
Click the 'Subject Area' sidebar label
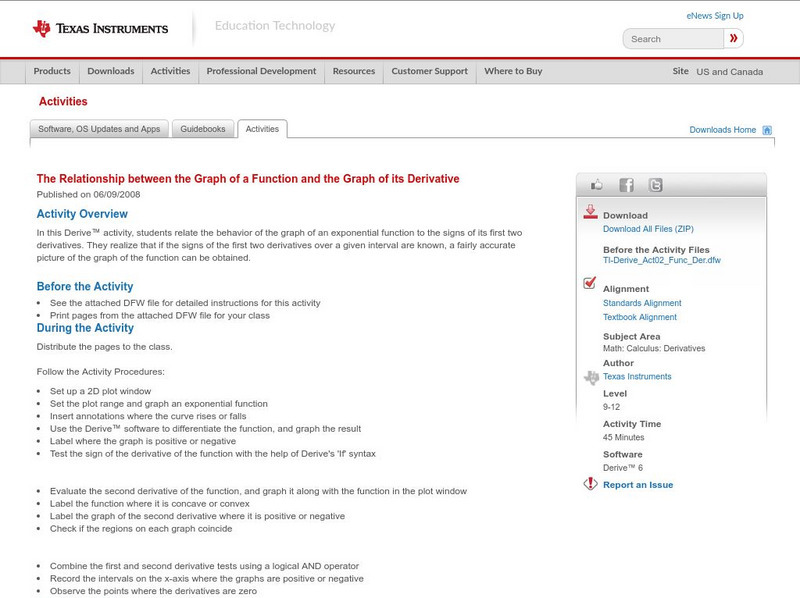pyautogui.click(x=632, y=337)
